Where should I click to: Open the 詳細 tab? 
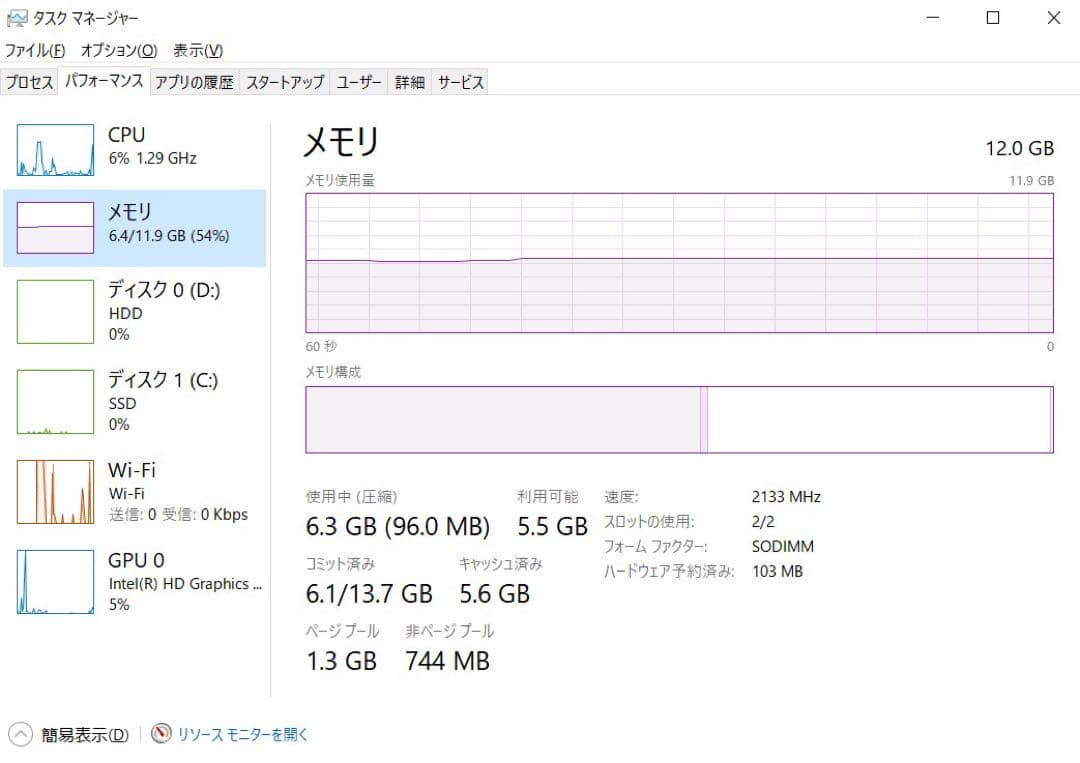[409, 82]
